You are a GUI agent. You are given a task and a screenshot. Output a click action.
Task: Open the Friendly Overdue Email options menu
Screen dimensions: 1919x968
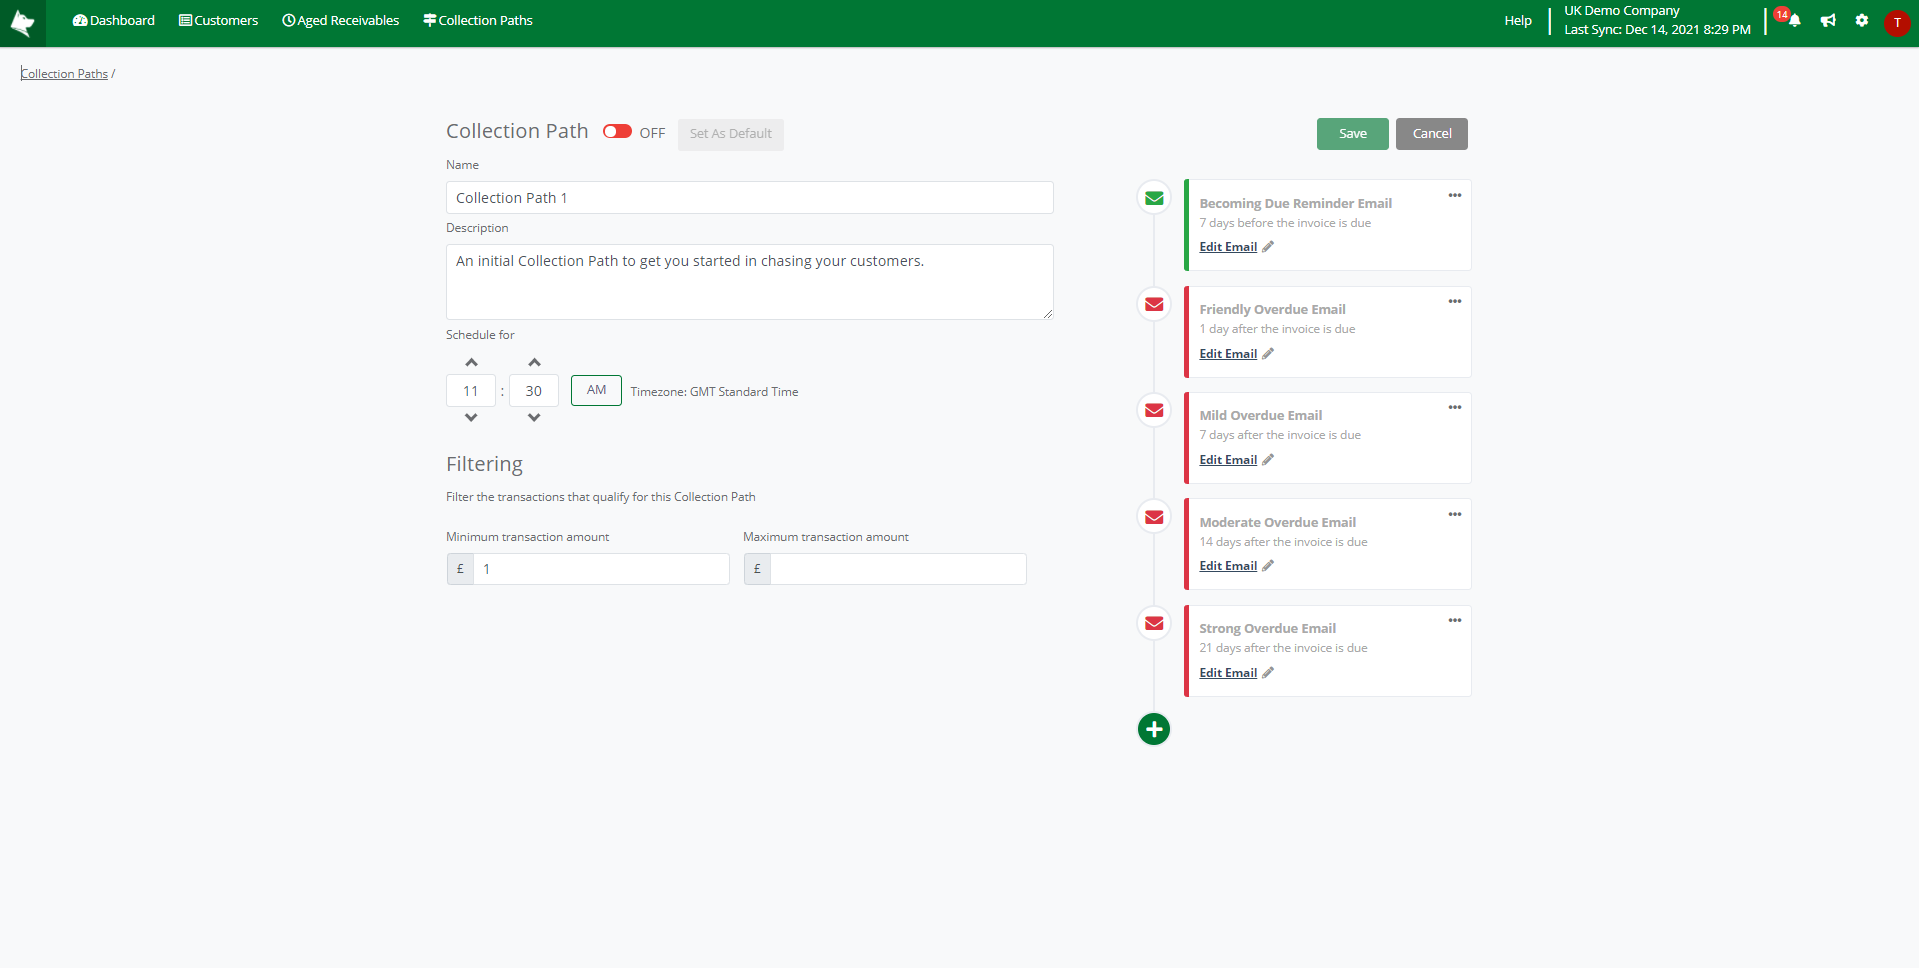coord(1454,301)
